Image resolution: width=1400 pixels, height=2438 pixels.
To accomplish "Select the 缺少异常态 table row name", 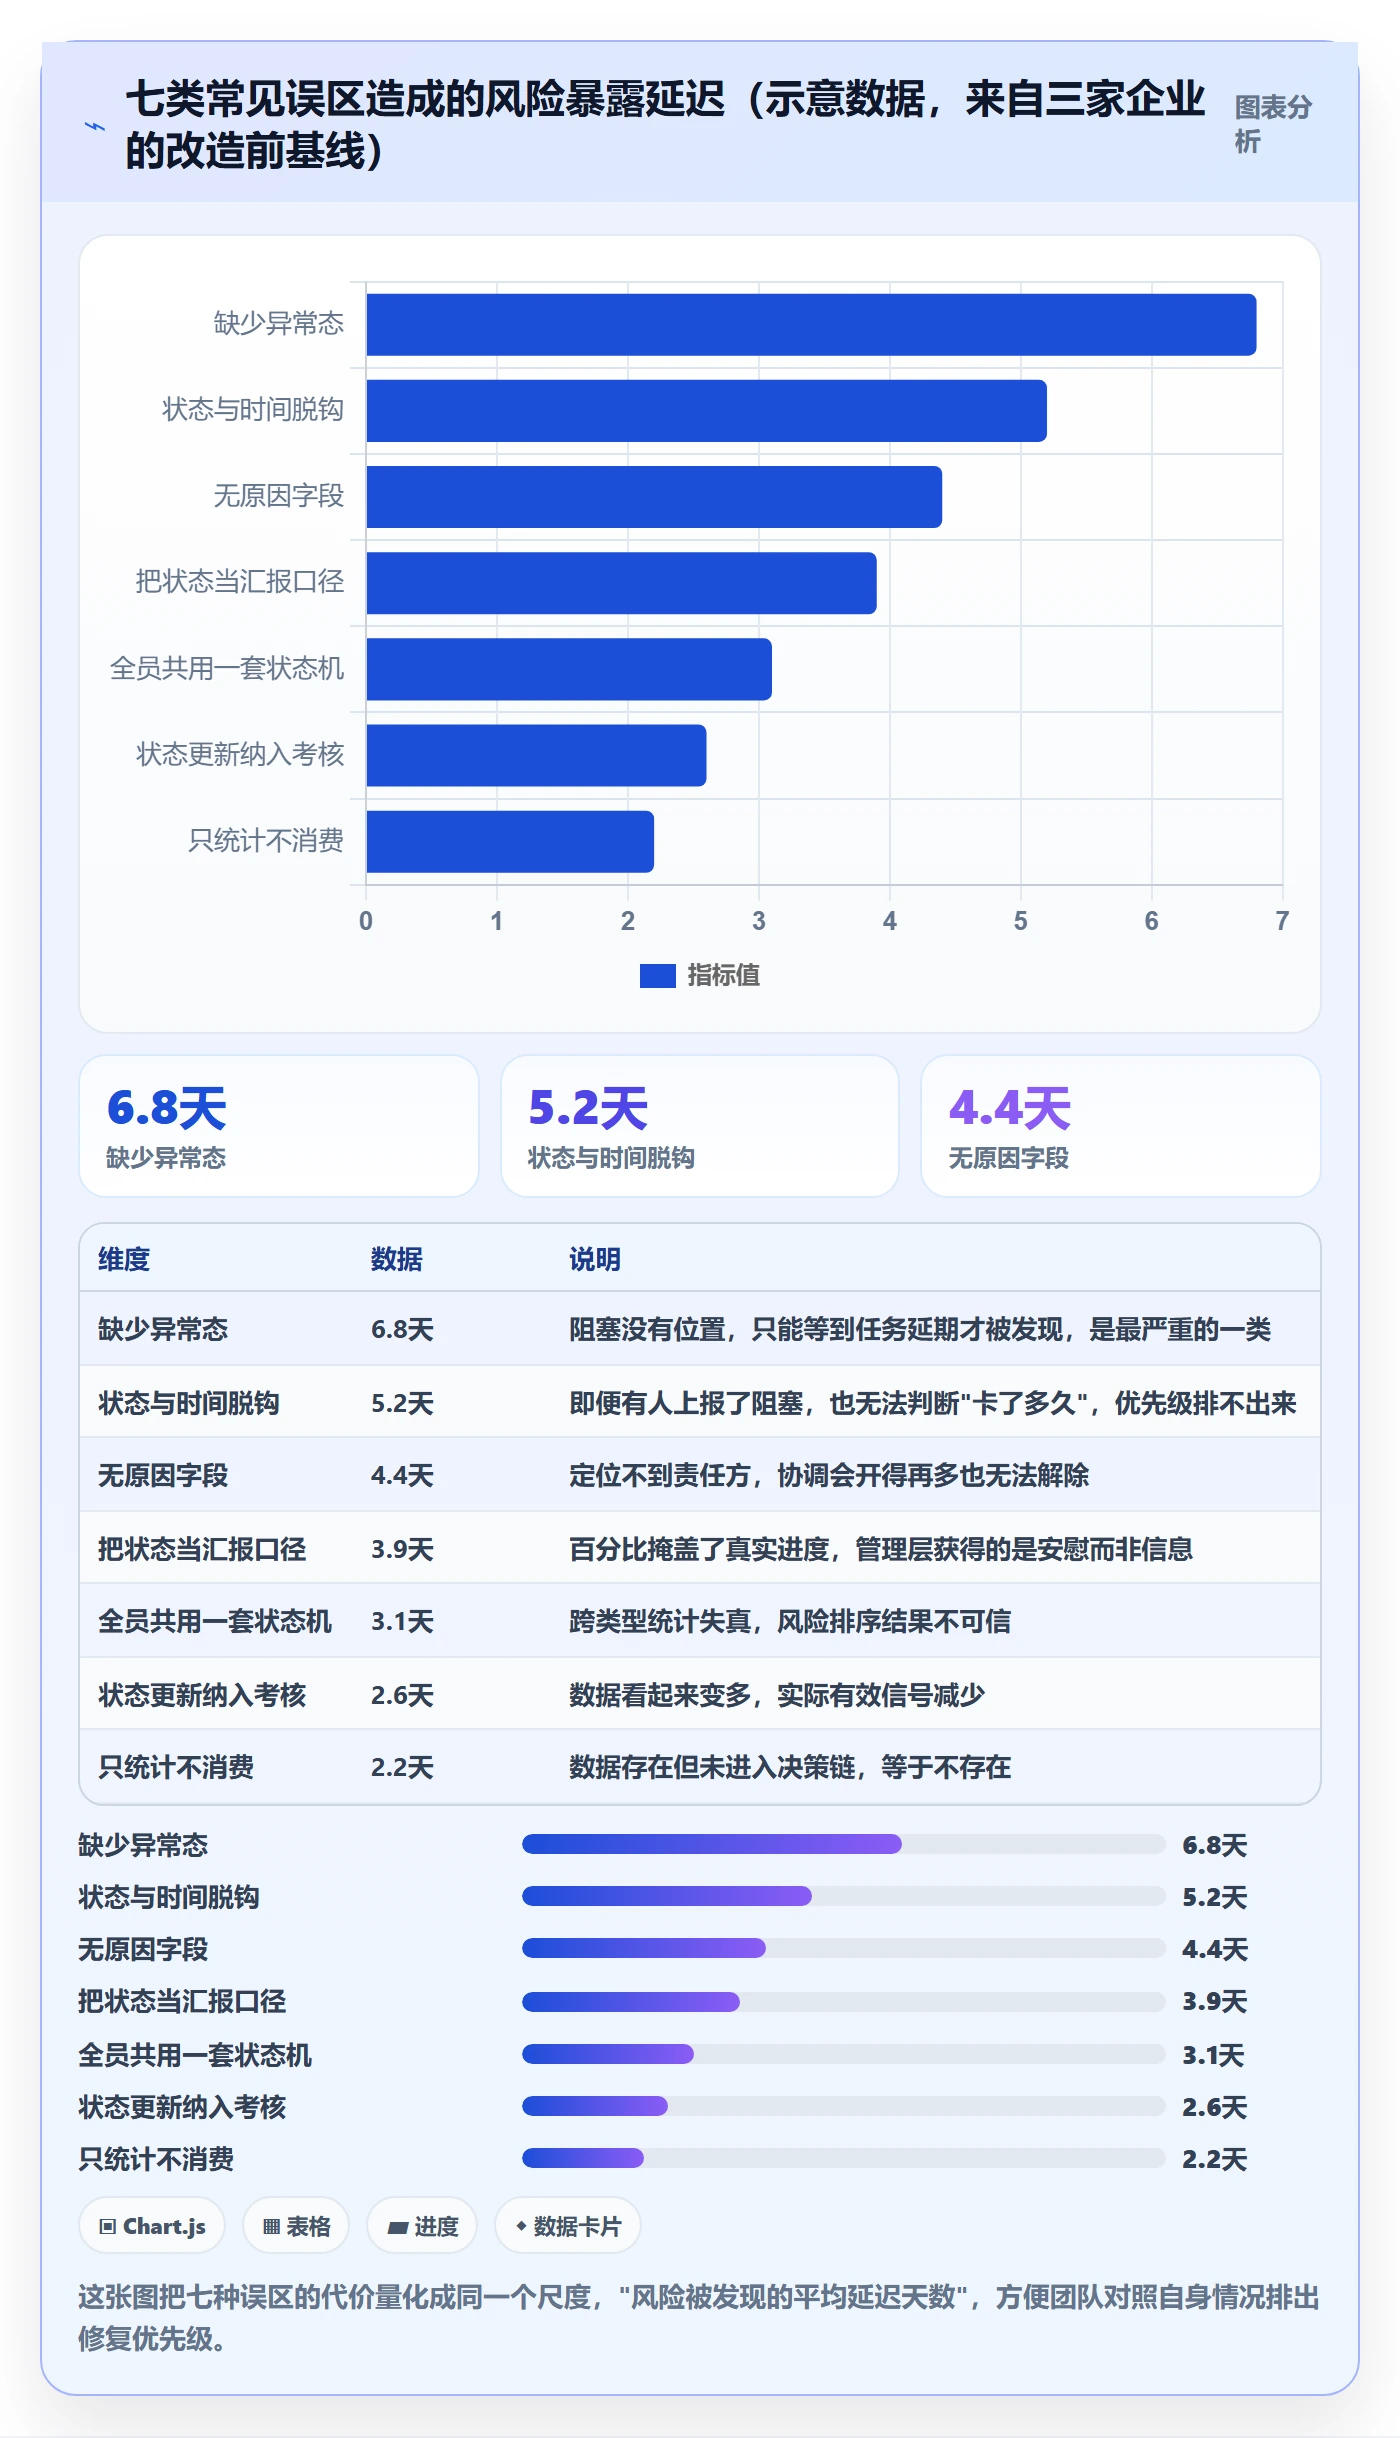I will (x=163, y=1329).
